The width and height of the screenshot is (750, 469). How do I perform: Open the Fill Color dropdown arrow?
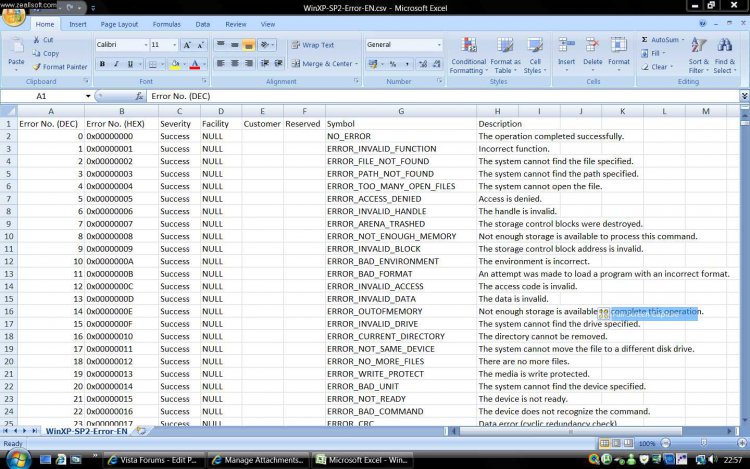pyautogui.click(x=185, y=64)
